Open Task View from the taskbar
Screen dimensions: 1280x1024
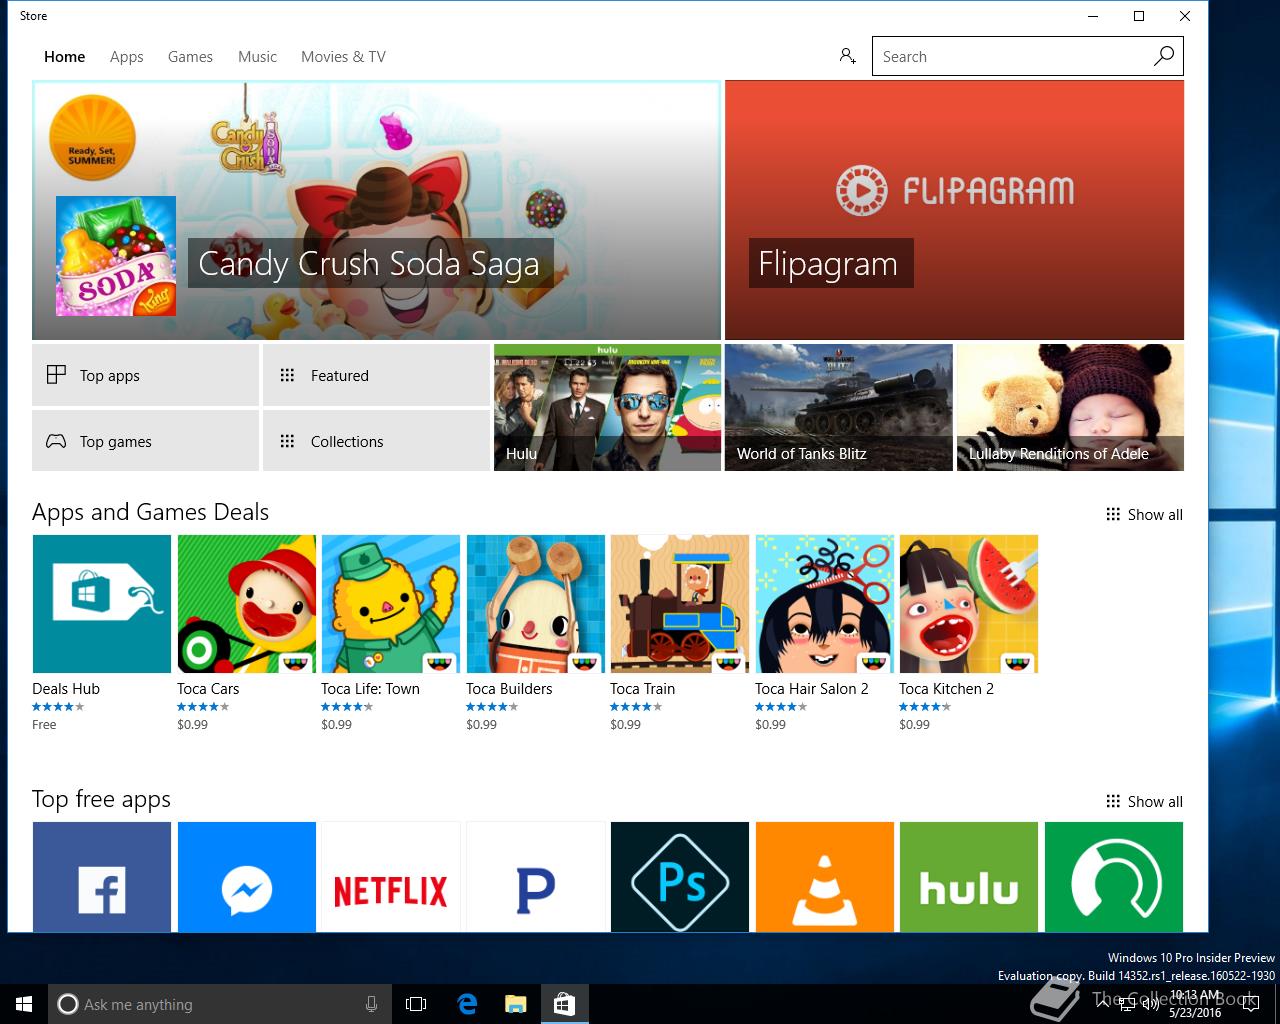pos(416,1004)
